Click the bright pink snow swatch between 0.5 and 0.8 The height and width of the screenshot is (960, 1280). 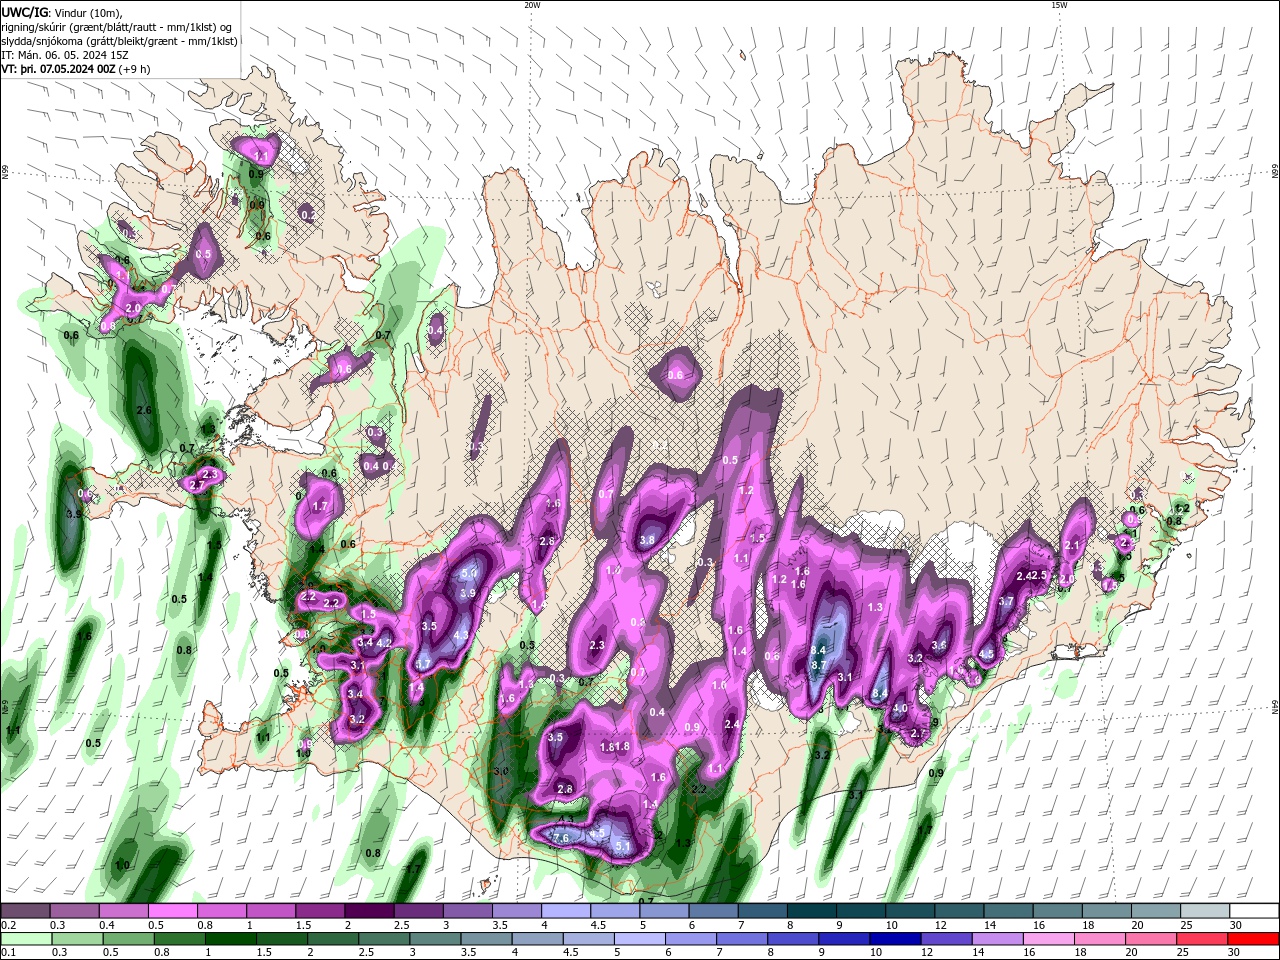click(173, 911)
